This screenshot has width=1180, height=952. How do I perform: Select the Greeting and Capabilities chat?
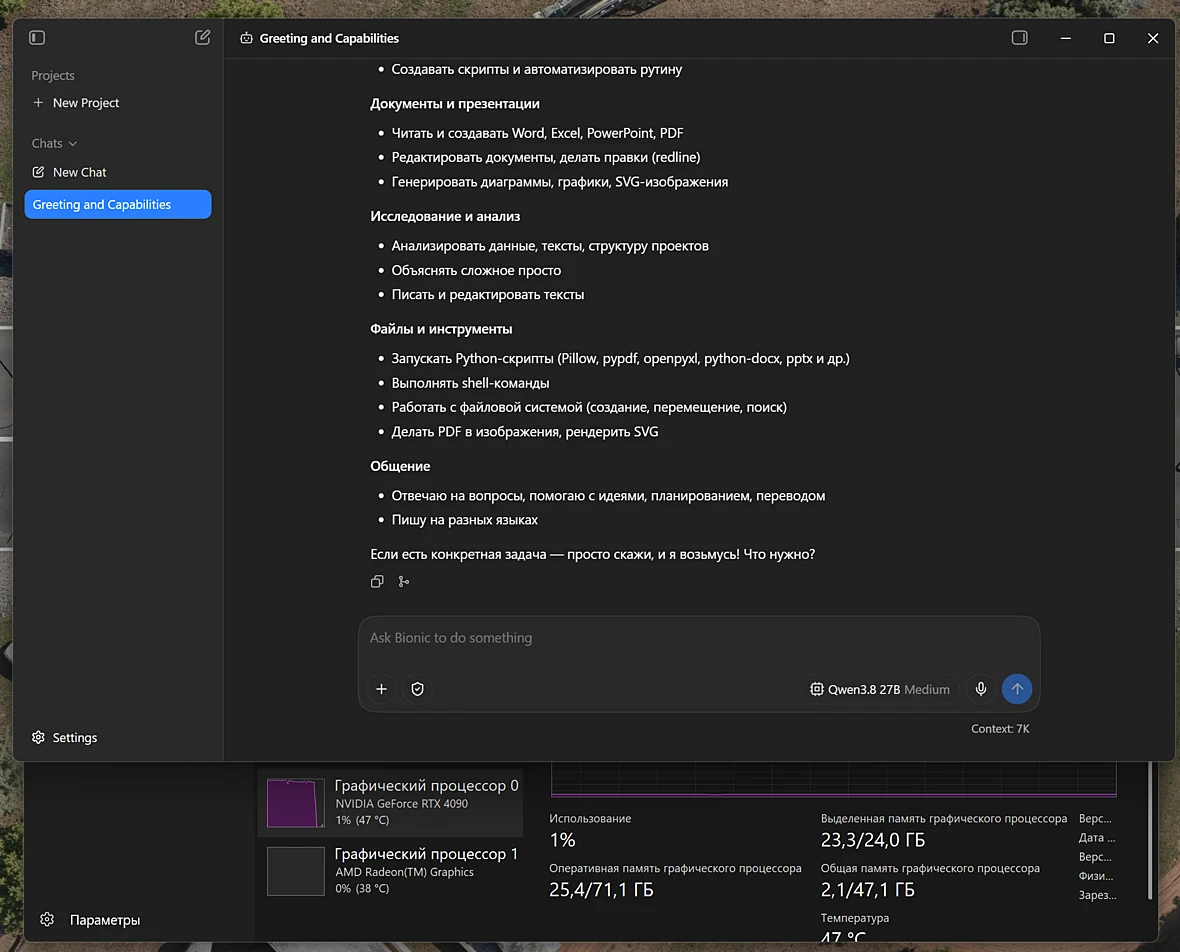click(118, 205)
